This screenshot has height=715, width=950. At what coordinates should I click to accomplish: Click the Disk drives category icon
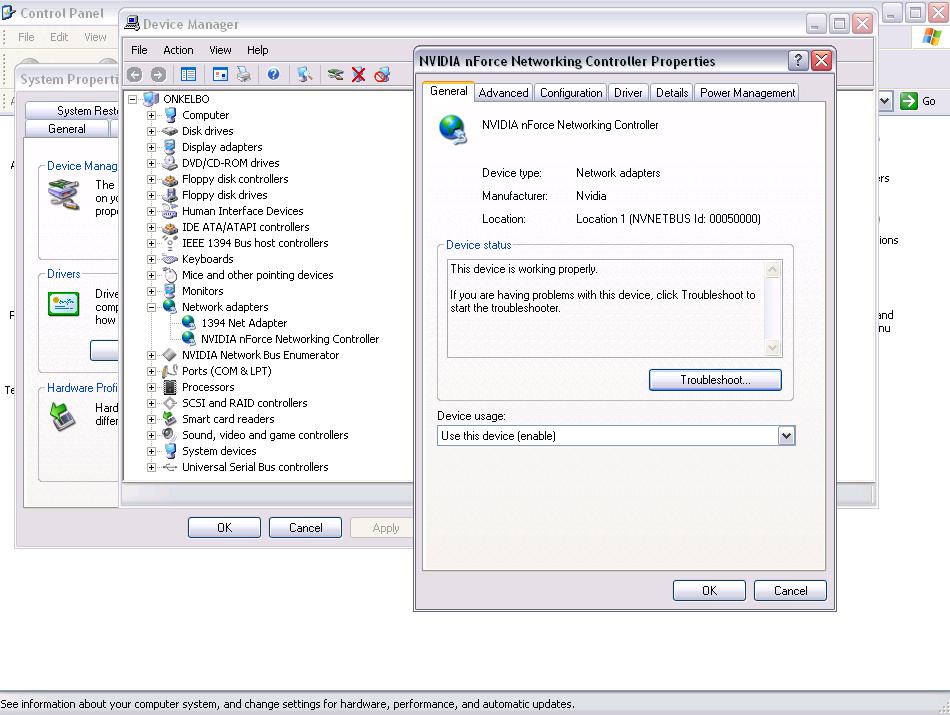170,131
